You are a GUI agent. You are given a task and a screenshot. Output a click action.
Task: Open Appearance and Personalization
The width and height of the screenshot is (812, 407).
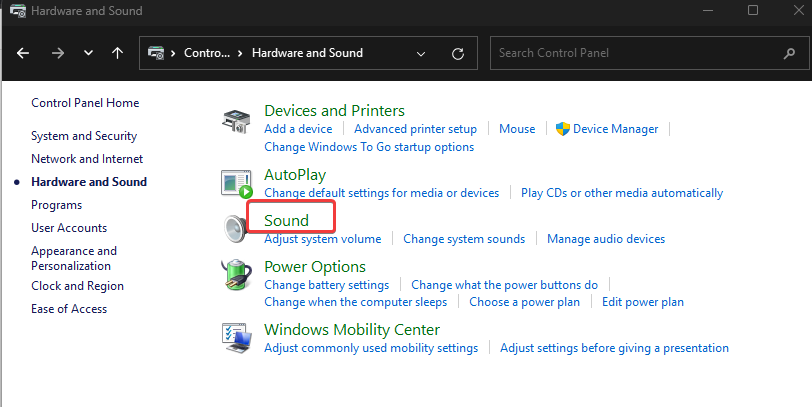tap(74, 258)
